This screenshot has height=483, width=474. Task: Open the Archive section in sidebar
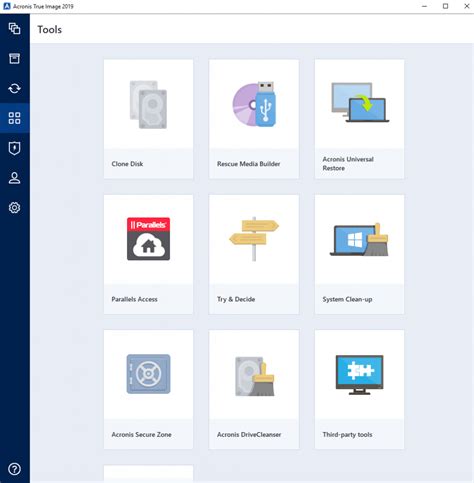14,58
